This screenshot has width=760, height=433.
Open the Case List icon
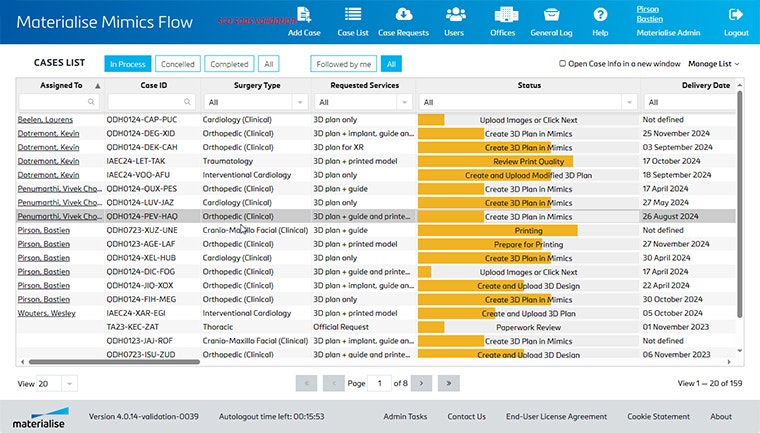(x=353, y=15)
